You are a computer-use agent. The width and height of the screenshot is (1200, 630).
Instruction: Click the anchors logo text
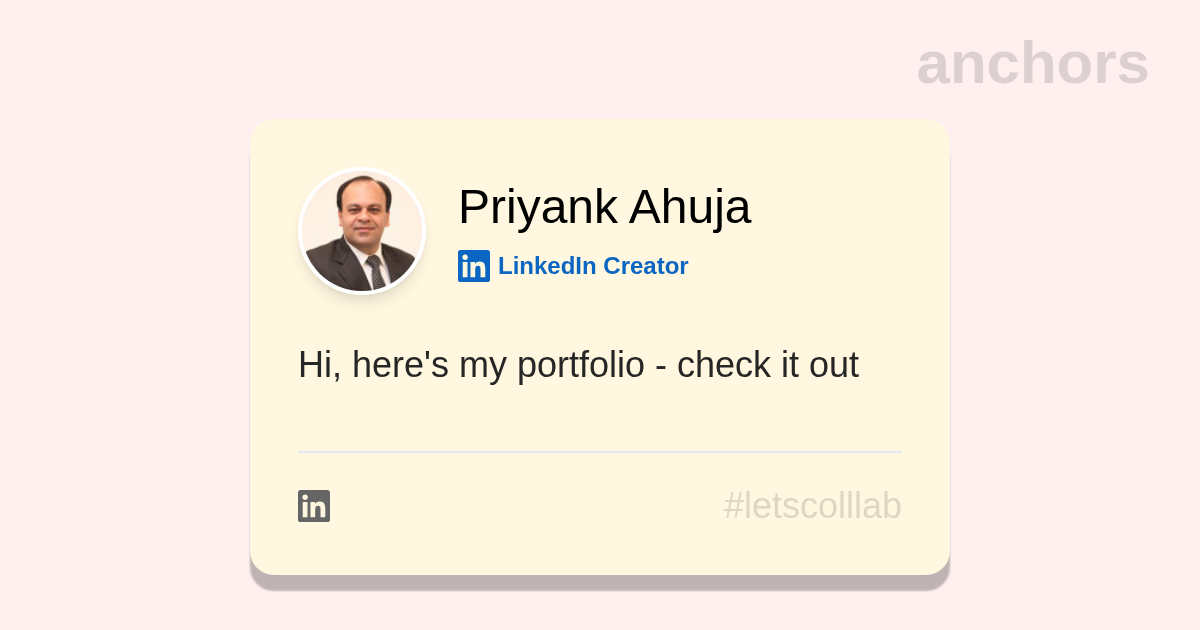pos(1032,63)
